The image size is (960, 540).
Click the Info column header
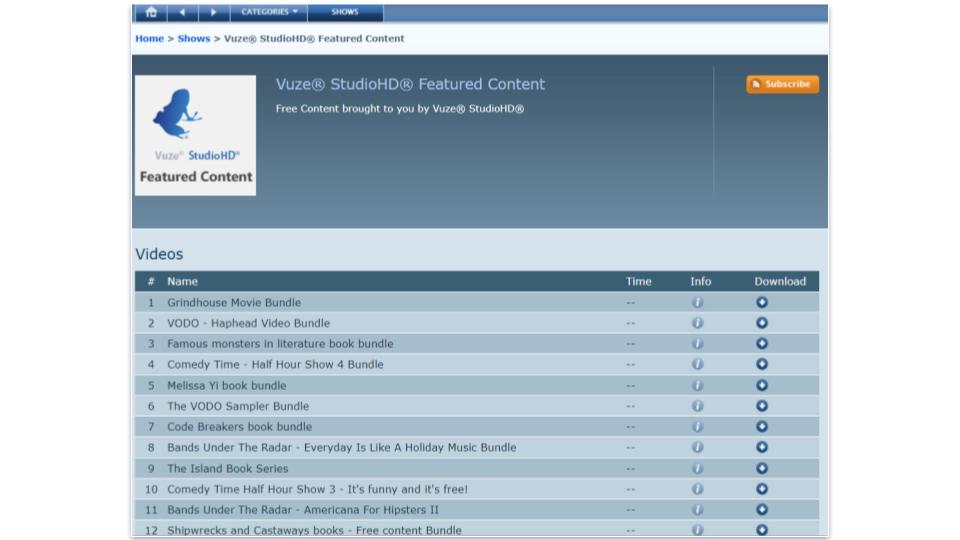700,282
